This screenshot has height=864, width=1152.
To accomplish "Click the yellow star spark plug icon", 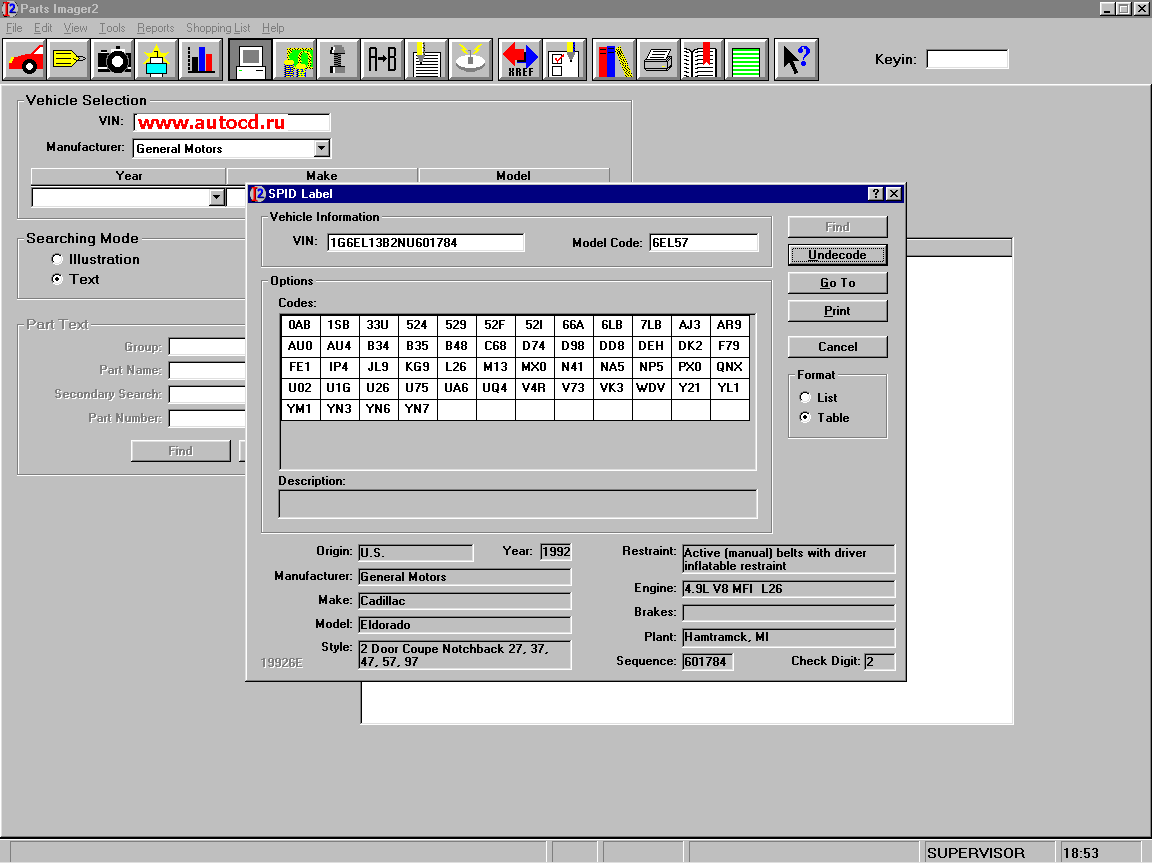I will pos(156,60).
